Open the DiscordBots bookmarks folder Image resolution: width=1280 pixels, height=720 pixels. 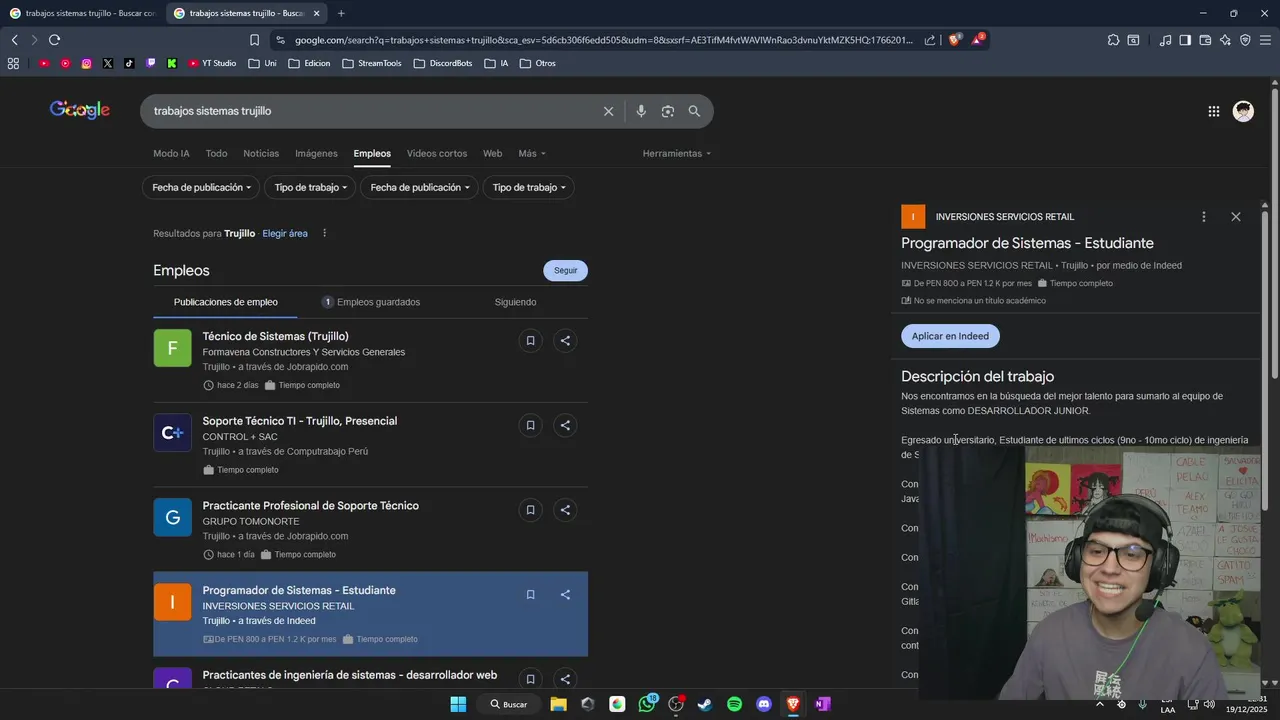442,63
